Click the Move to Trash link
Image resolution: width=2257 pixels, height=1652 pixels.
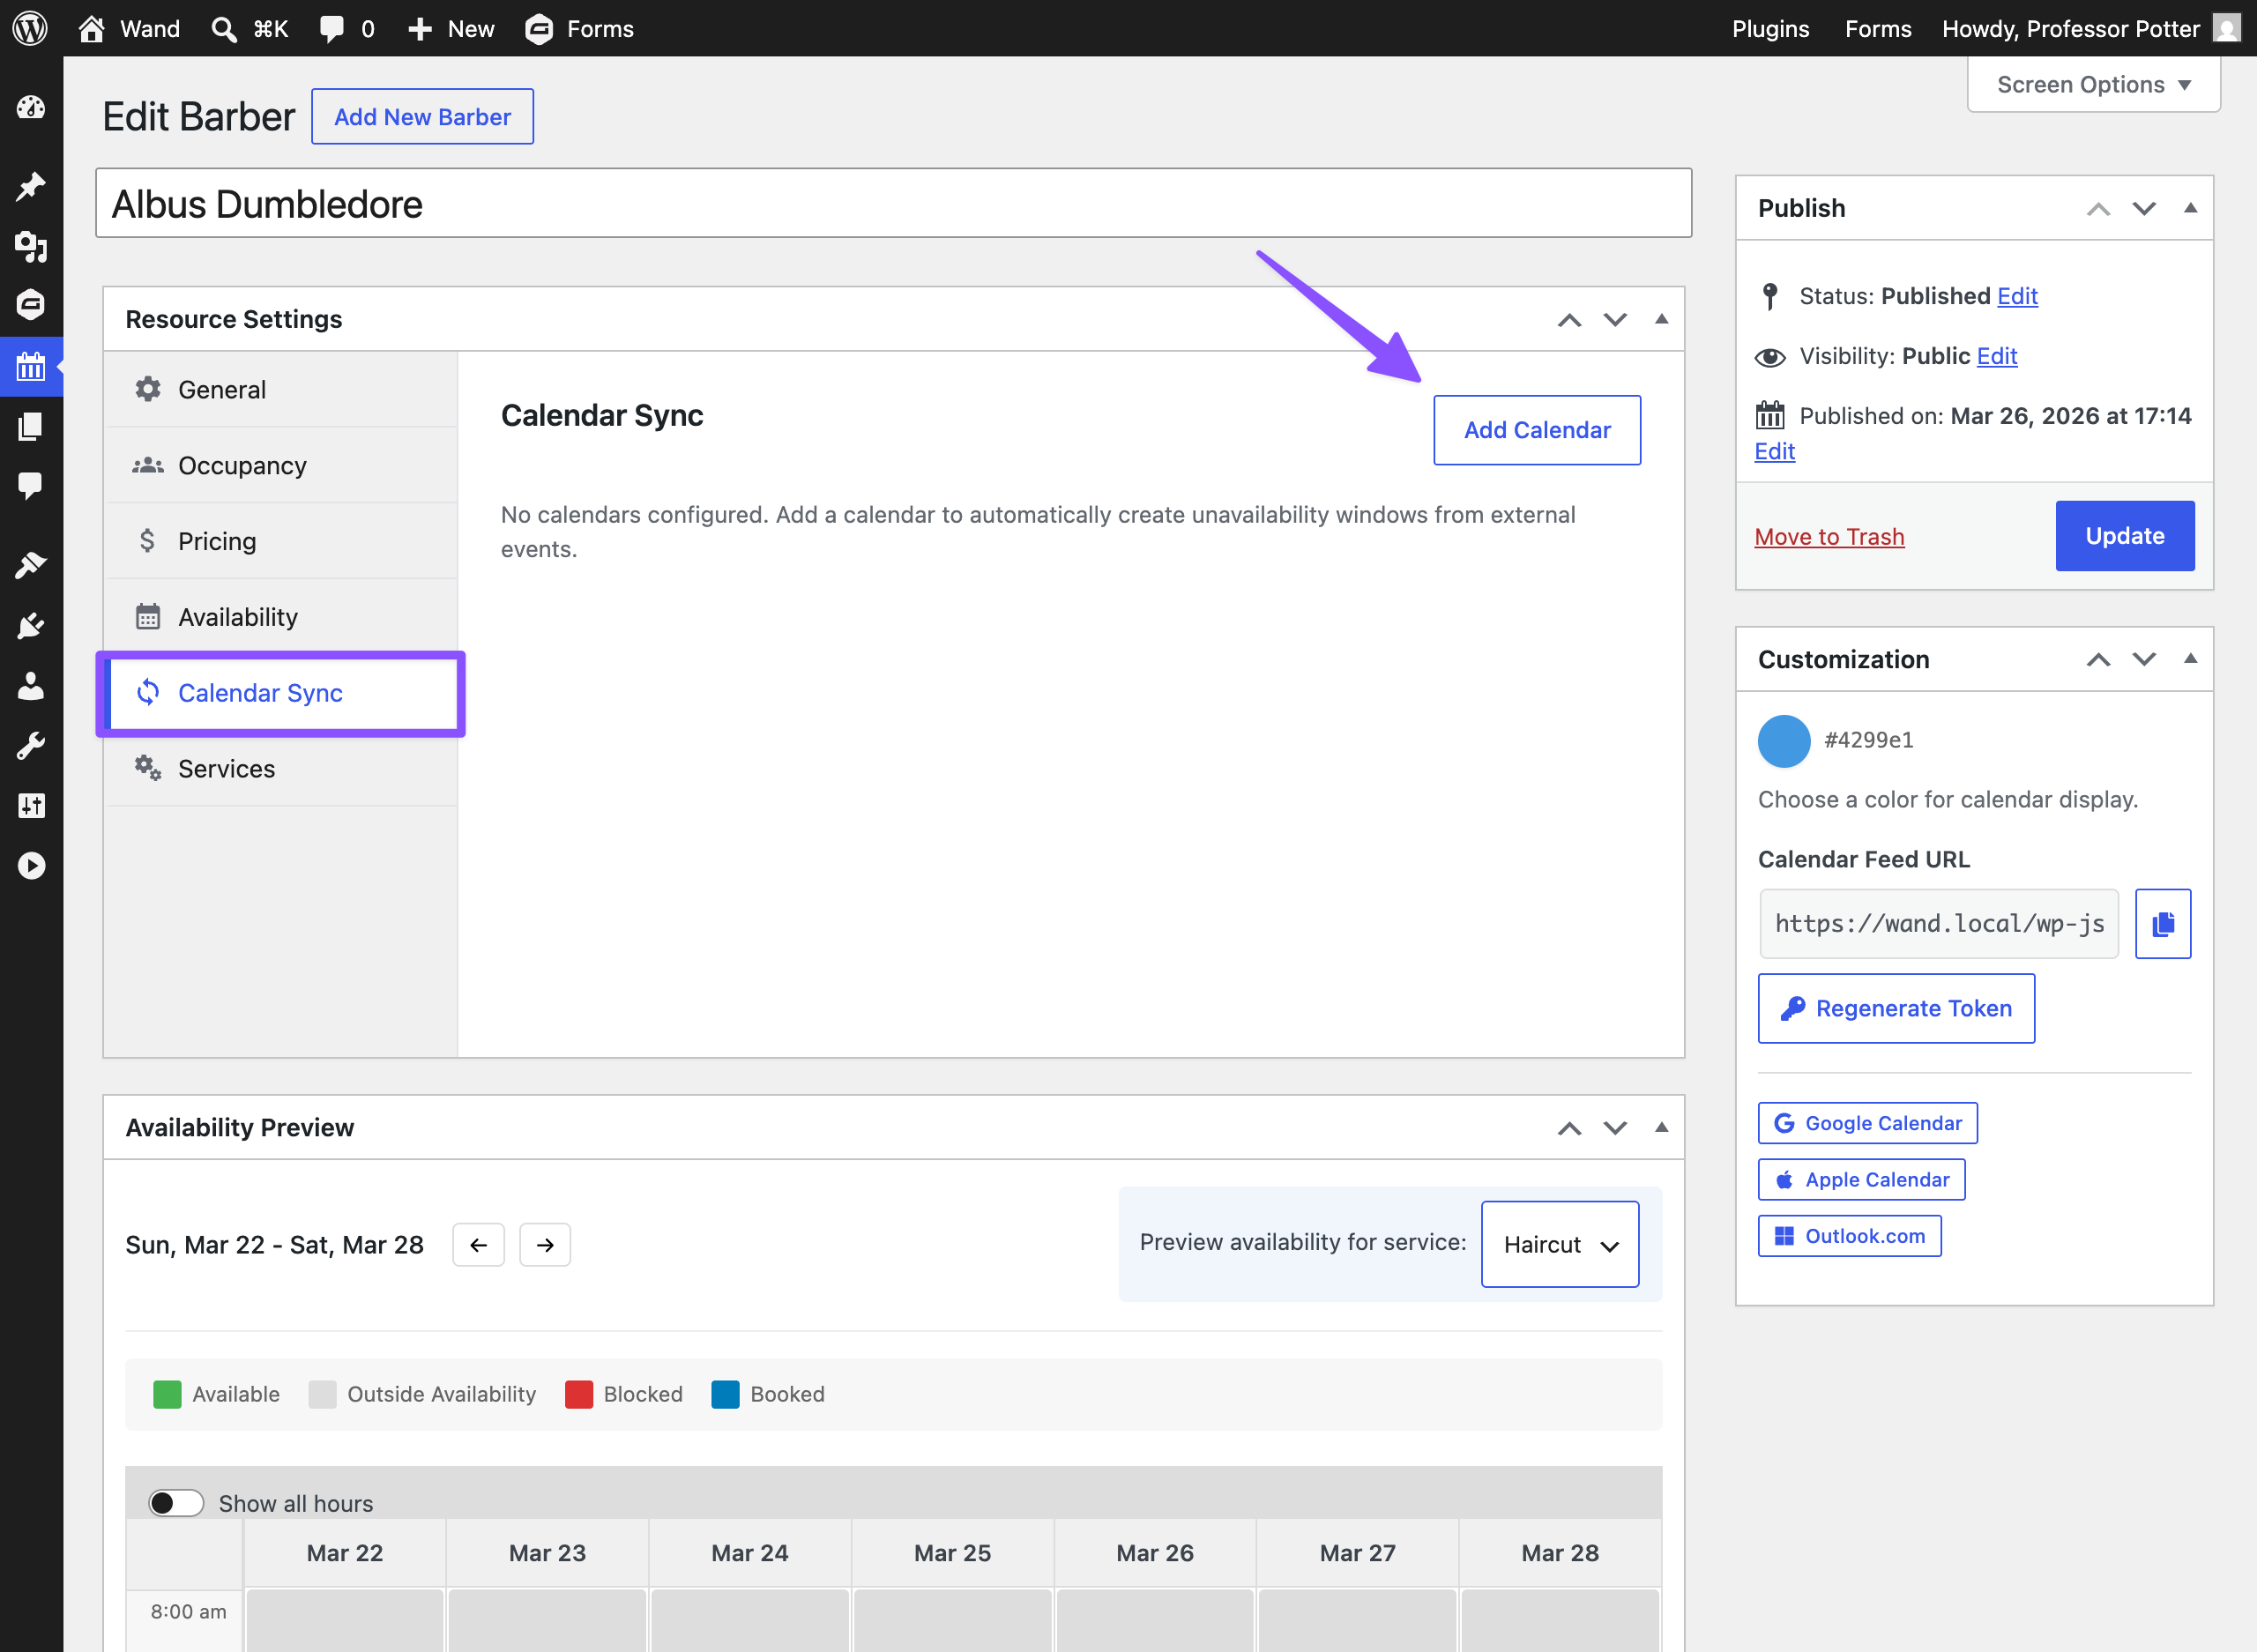1828,537
